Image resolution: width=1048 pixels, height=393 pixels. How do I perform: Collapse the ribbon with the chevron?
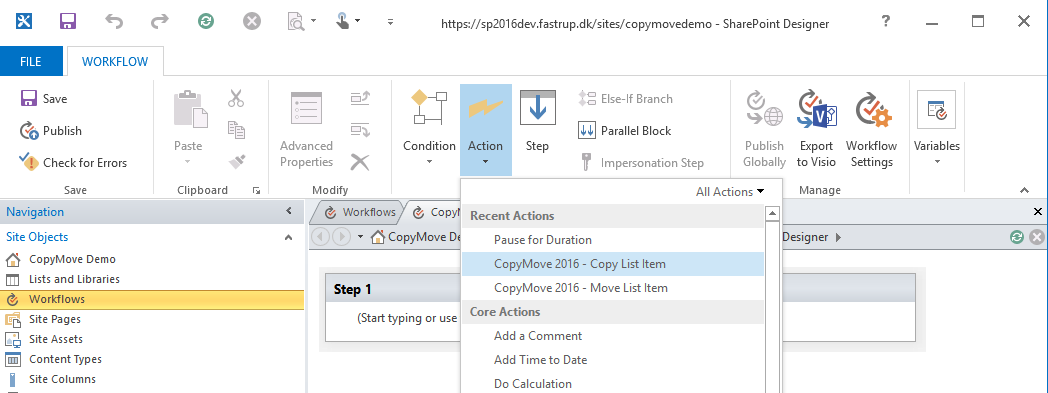(1025, 190)
